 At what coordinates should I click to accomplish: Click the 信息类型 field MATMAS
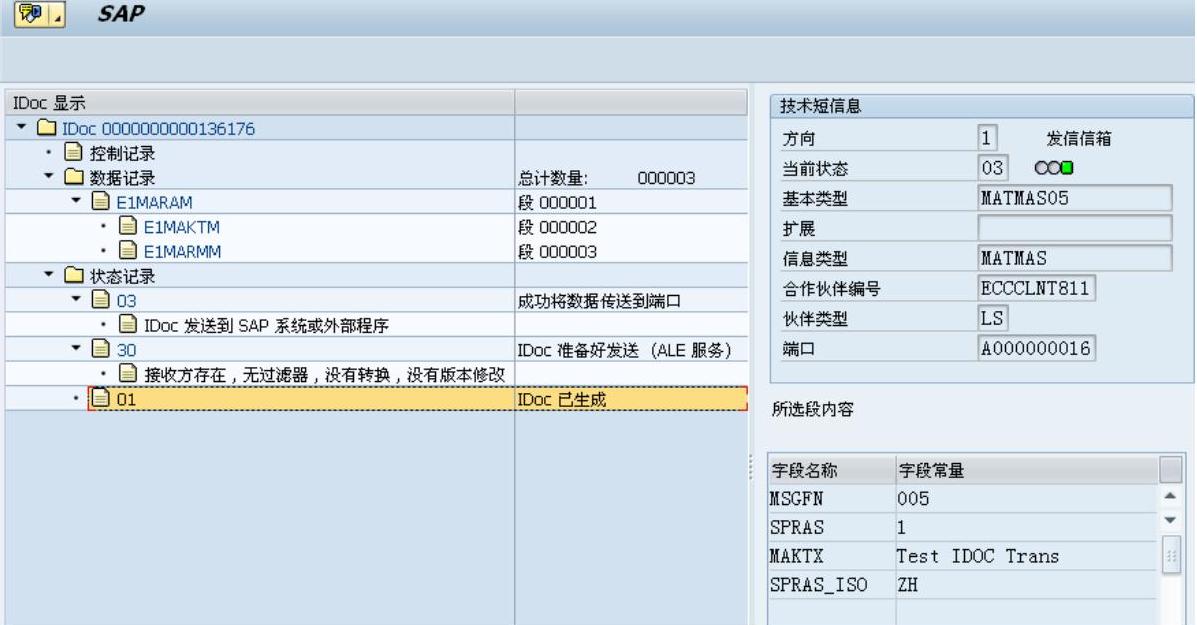(1074, 258)
